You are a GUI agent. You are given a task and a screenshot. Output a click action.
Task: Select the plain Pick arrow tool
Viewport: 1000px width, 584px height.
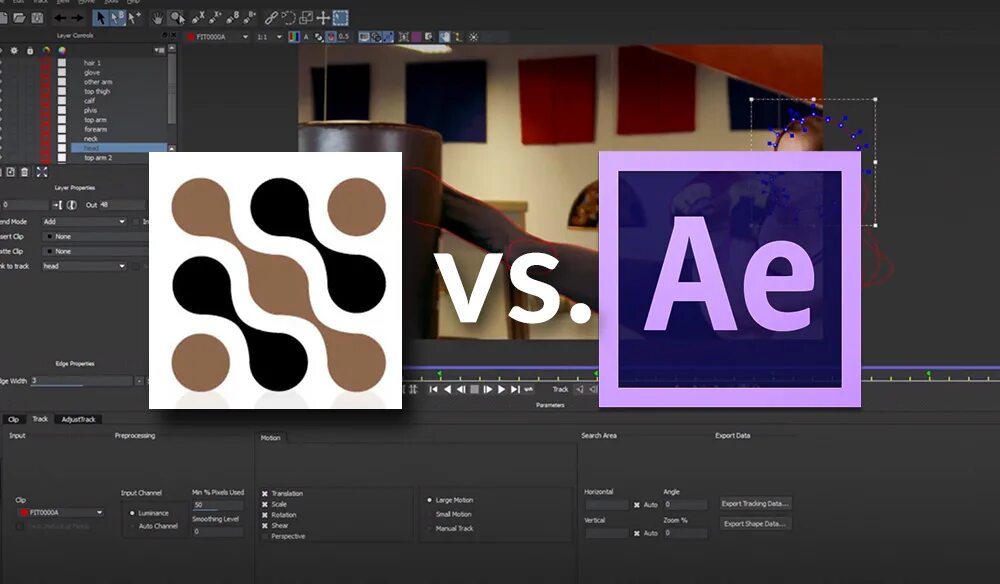(99, 18)
